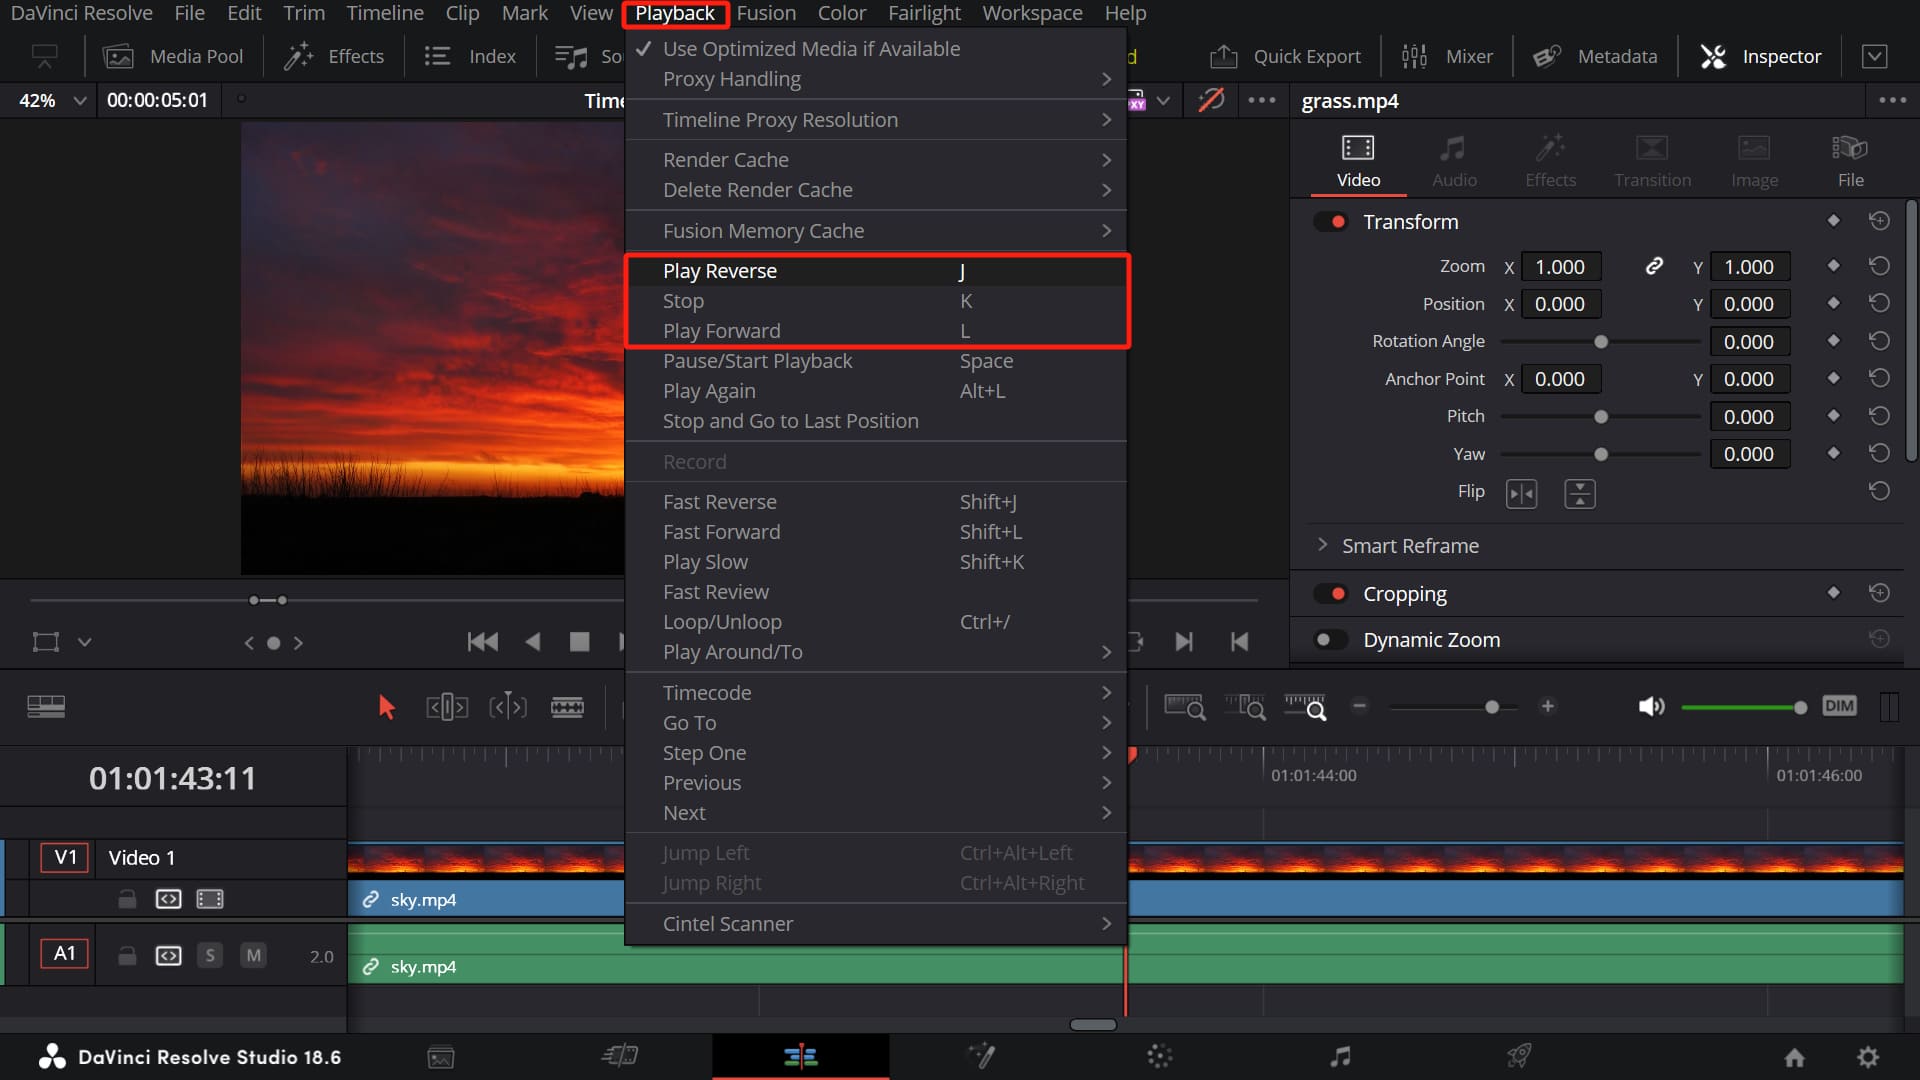Select the Blade edit mode tool
The width and height of the screenshot is (1920, 1080).
[567, 707]
